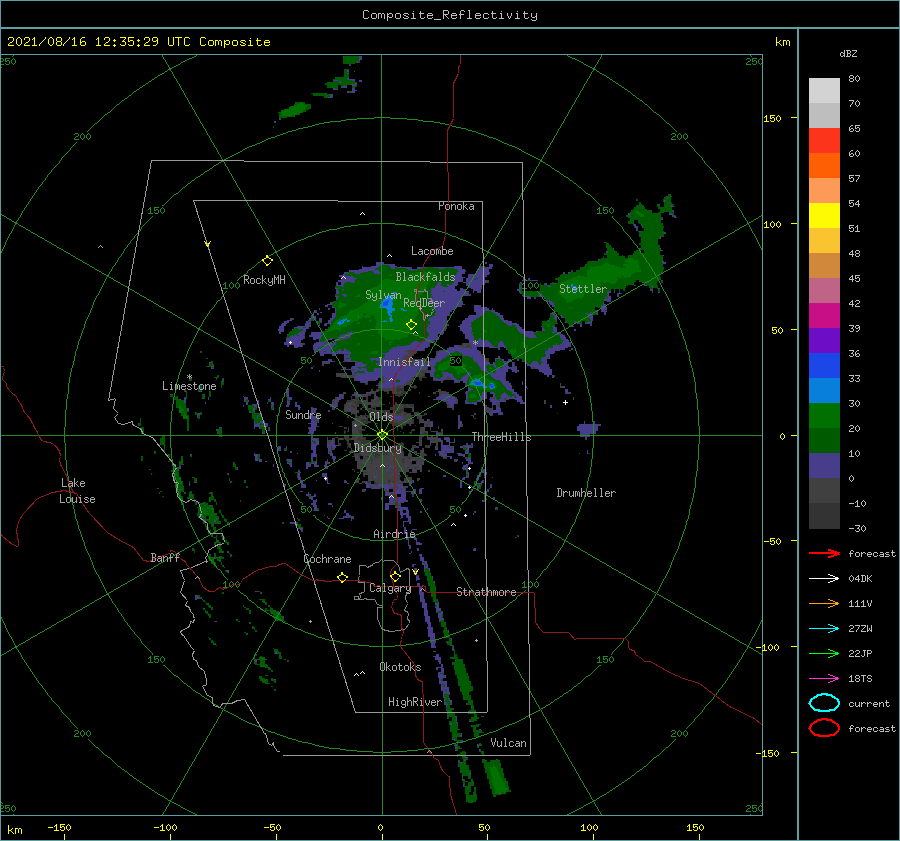Select the Lacombe label
The width and height of the screenshot is (900, 841).
coord(432,251)
